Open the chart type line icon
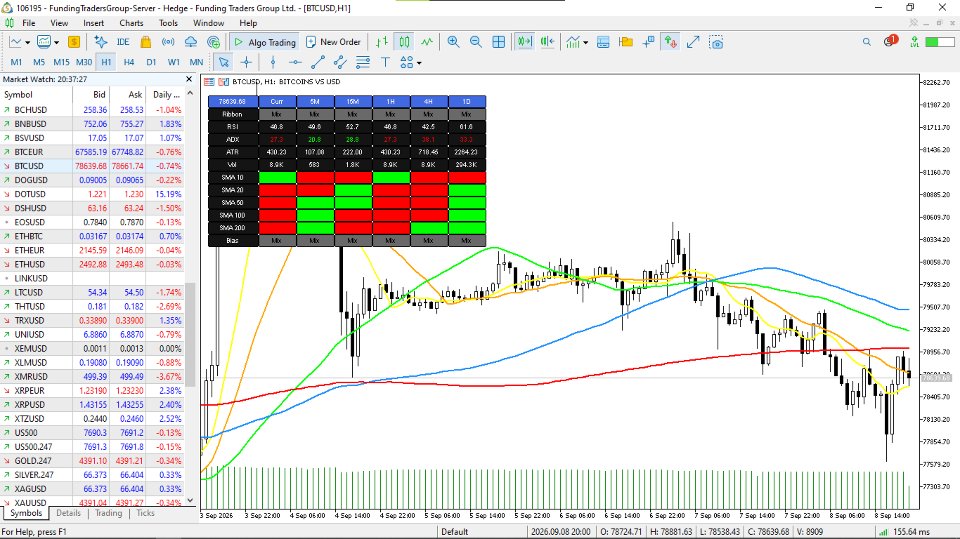This screenshot has width=960, height=539. coord(15,42)
